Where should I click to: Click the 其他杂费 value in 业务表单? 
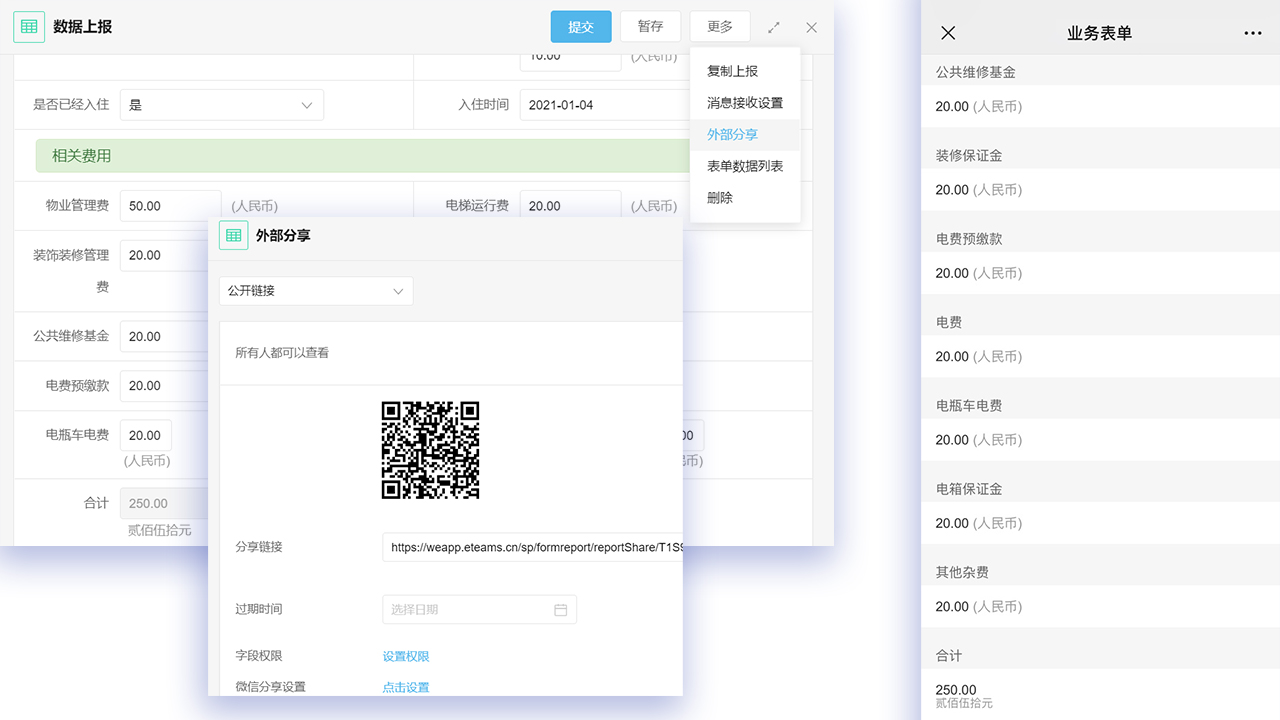click(979, 607)
